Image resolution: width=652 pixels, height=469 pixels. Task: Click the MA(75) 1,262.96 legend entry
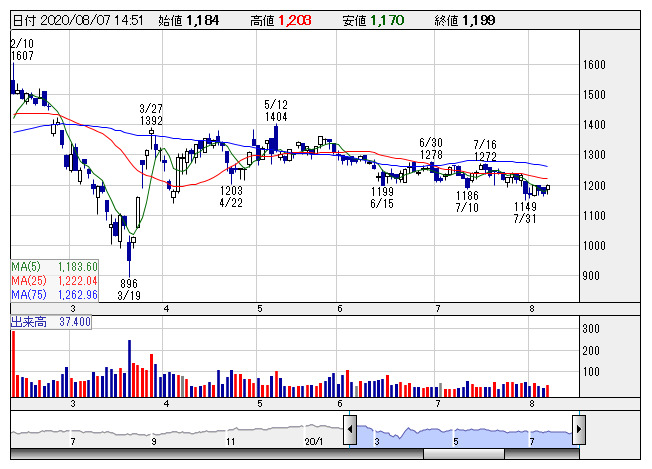(x=54, y=295)
